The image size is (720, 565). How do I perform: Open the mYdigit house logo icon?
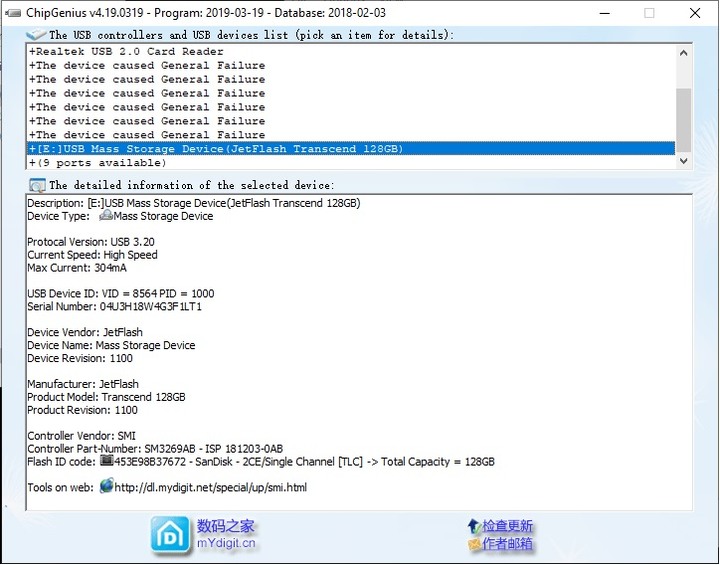pos(170,534)
